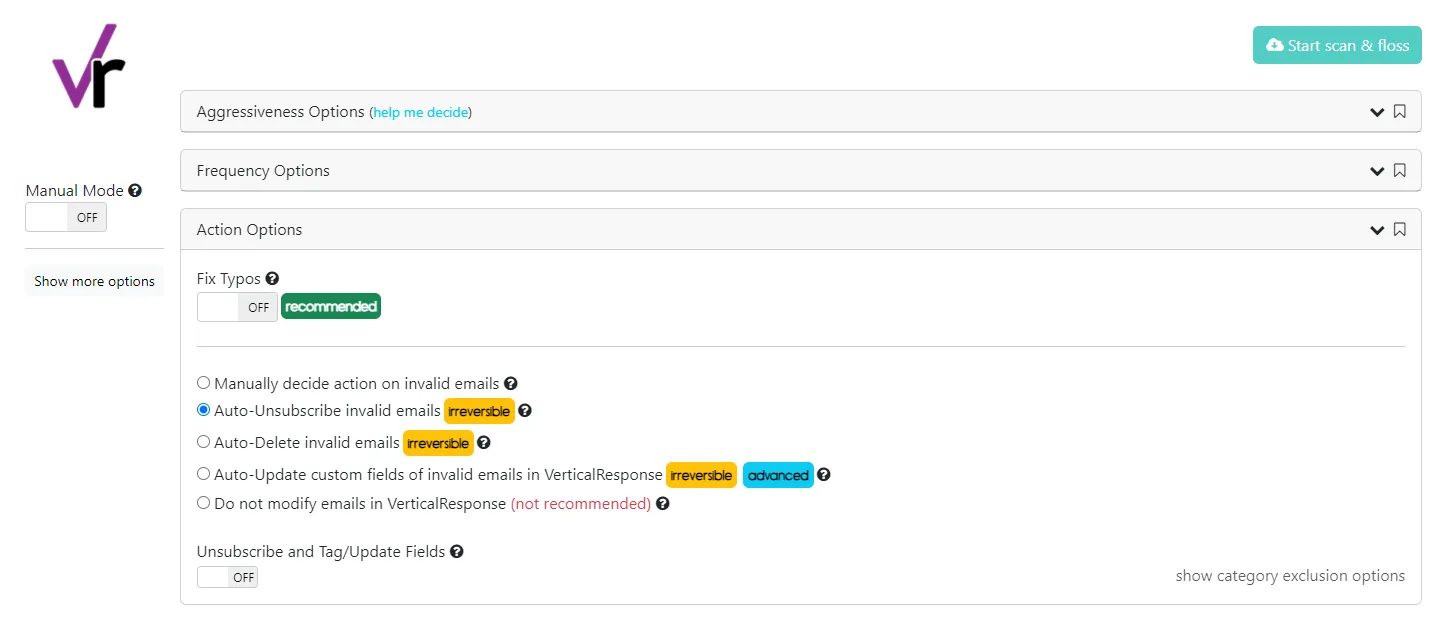Toggle the Manual Mode switch
The width and height of the screenshot is (1438, 624).
66,217
